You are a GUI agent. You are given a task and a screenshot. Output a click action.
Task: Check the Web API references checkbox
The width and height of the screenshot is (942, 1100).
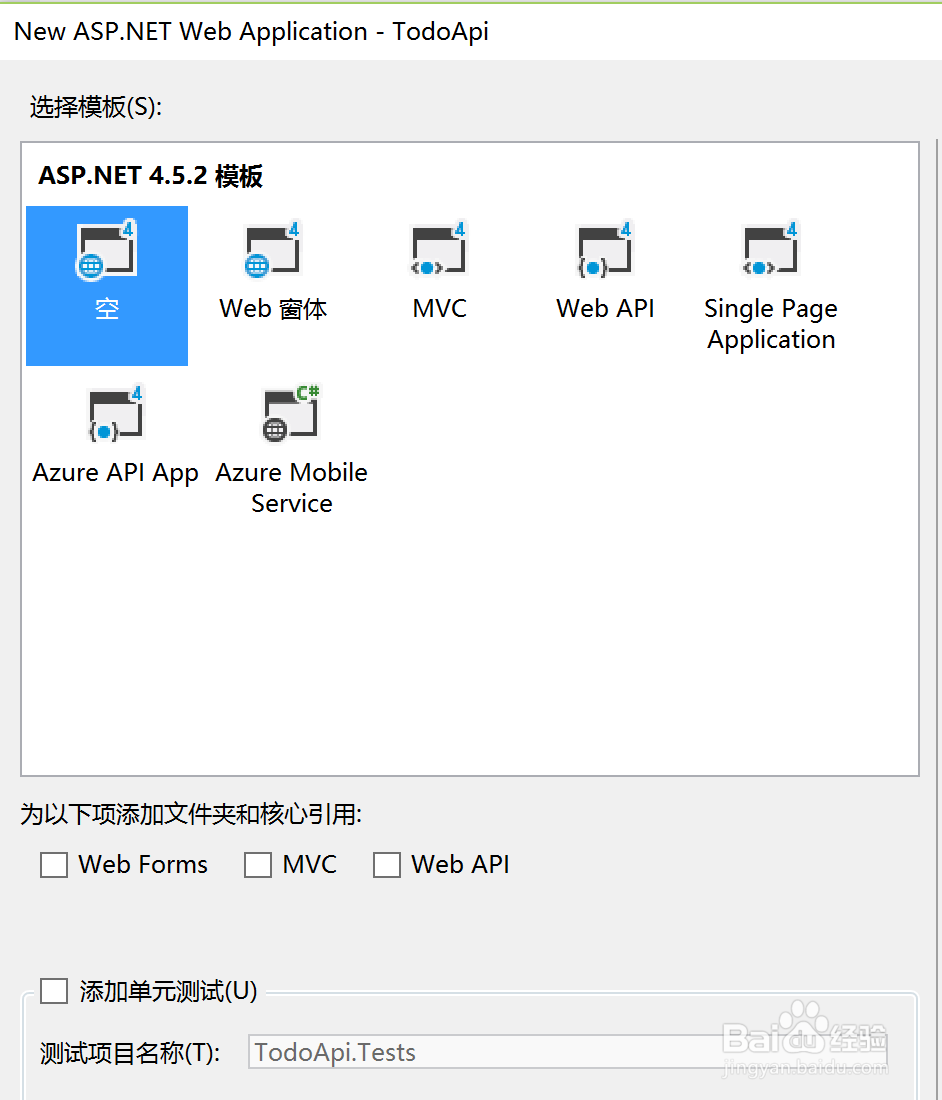click(x=387, y=864)
